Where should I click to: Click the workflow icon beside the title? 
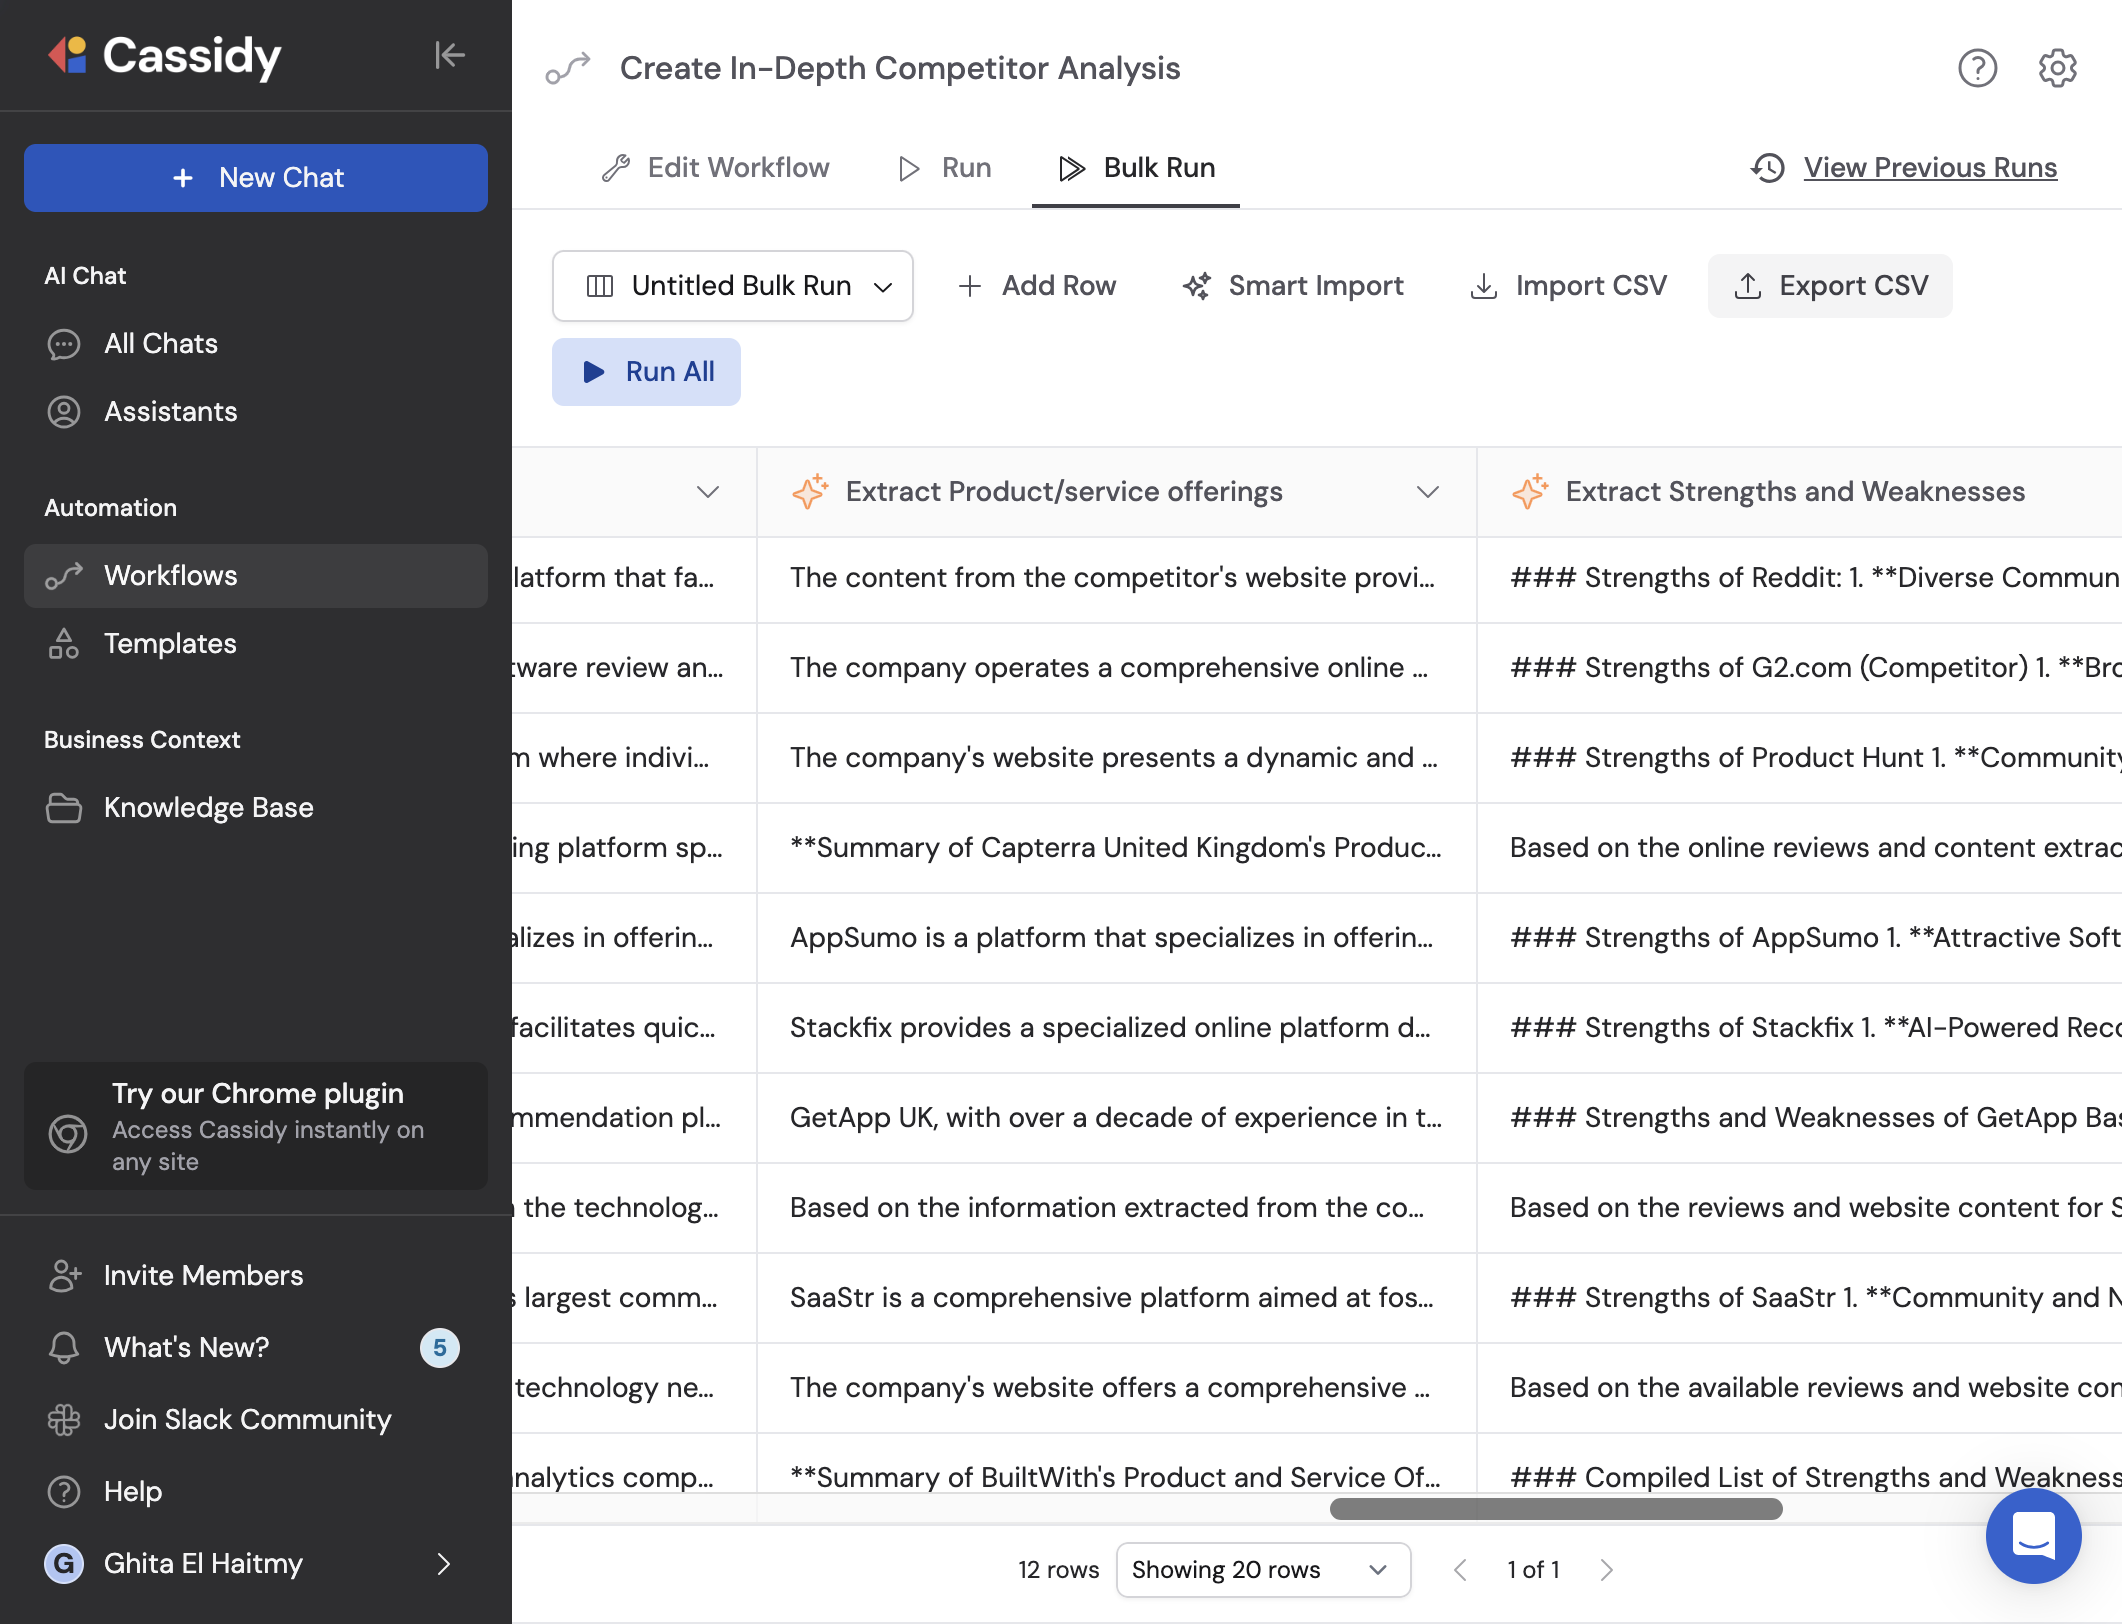tap(568, 68)
